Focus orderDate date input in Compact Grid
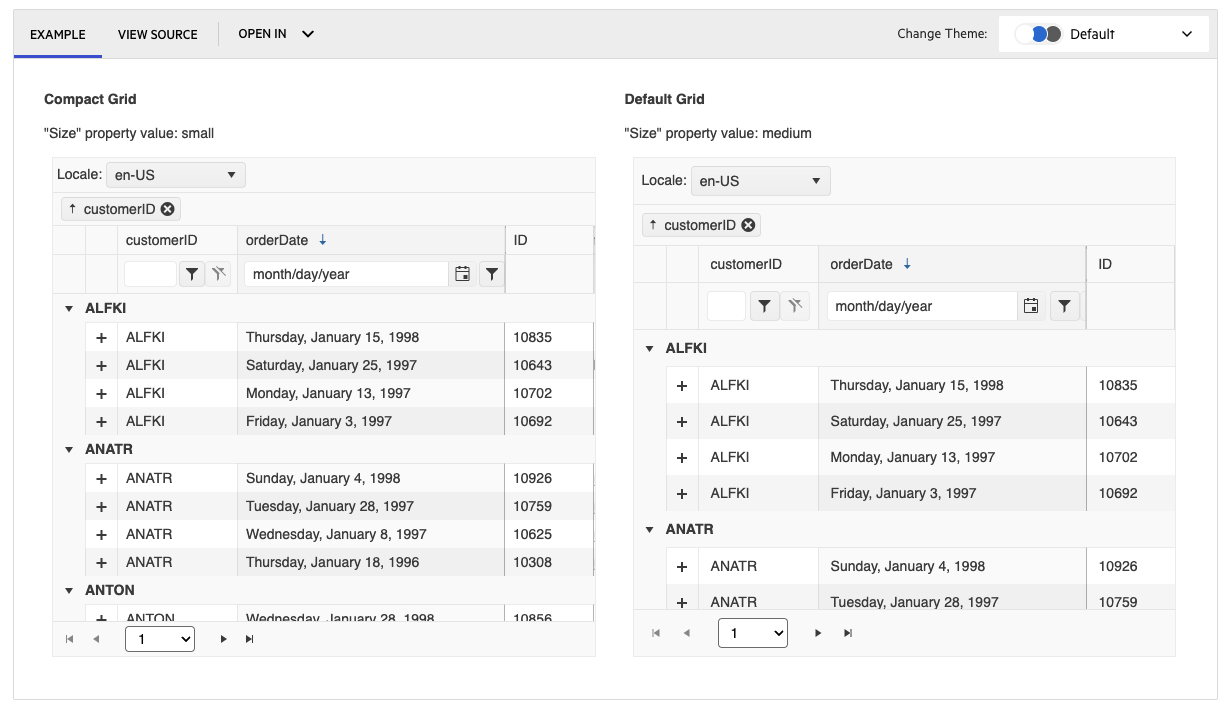Screen dimensions: 1228x710 click(x=346, y=274)
